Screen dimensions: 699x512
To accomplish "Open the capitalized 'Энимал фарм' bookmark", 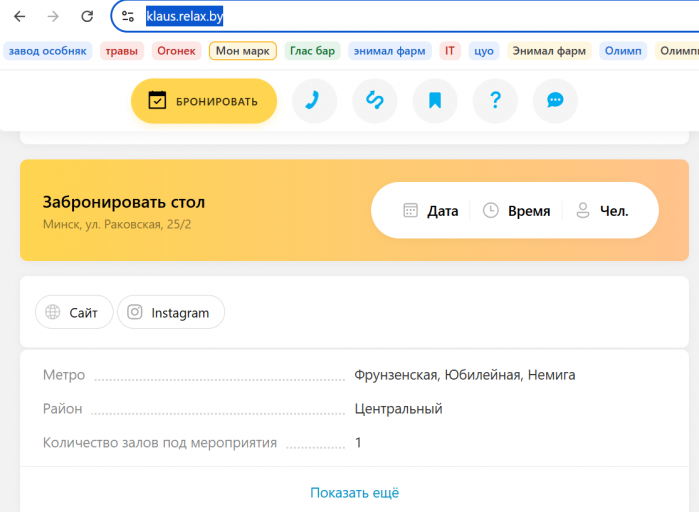I will pos(549,51).
